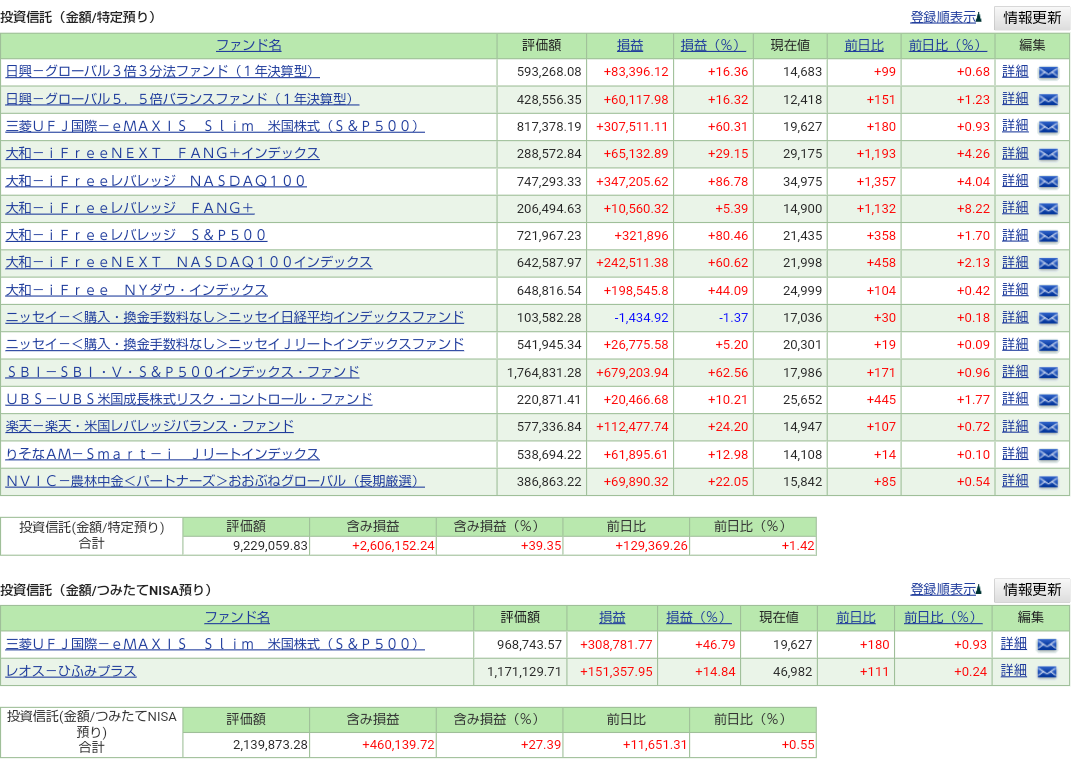The image size is (1080, 764).
Task: Open 大和 iFreeレバレッジ S&P500 fund link
Action: pos(136,235)
